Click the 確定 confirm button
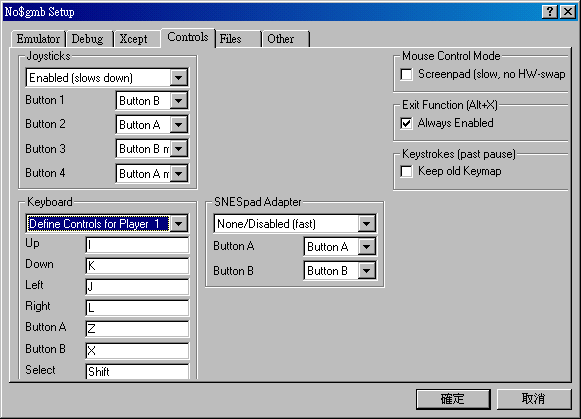This screenshot has width=581, height=419. pyautogui.click(x=453, y=399)
